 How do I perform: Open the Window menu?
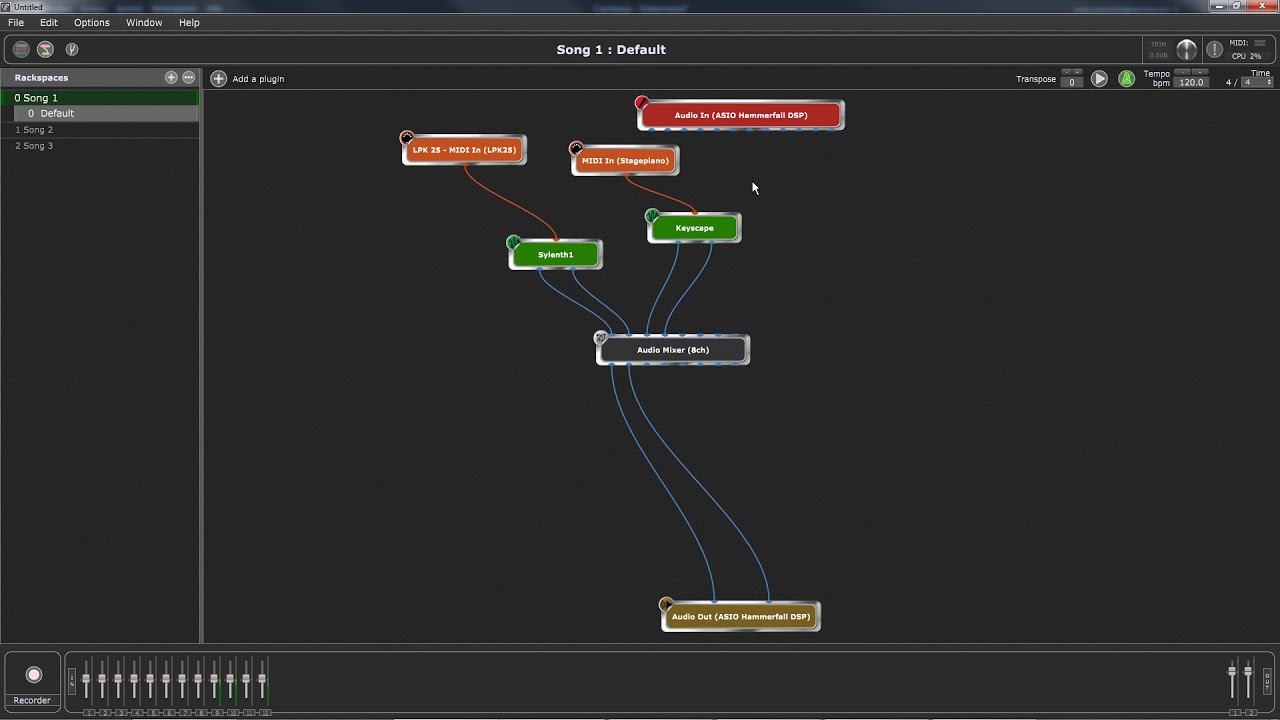click(x=144, y=22)
